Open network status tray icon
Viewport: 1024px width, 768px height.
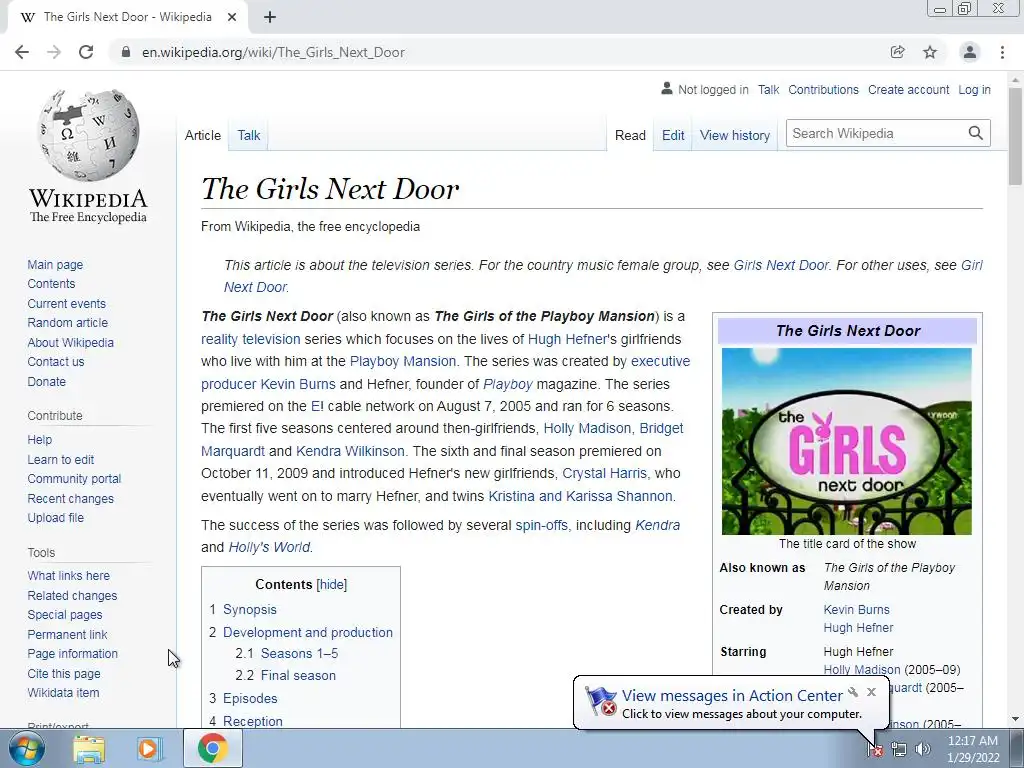899,749
